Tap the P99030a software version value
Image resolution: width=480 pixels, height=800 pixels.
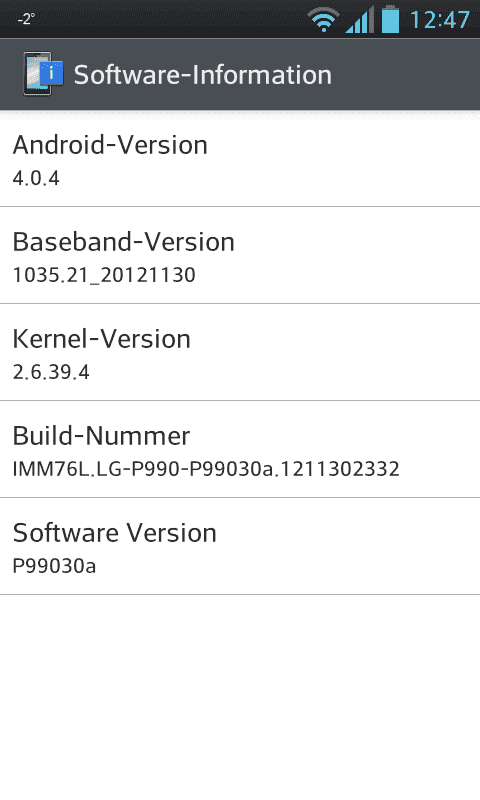54,566
